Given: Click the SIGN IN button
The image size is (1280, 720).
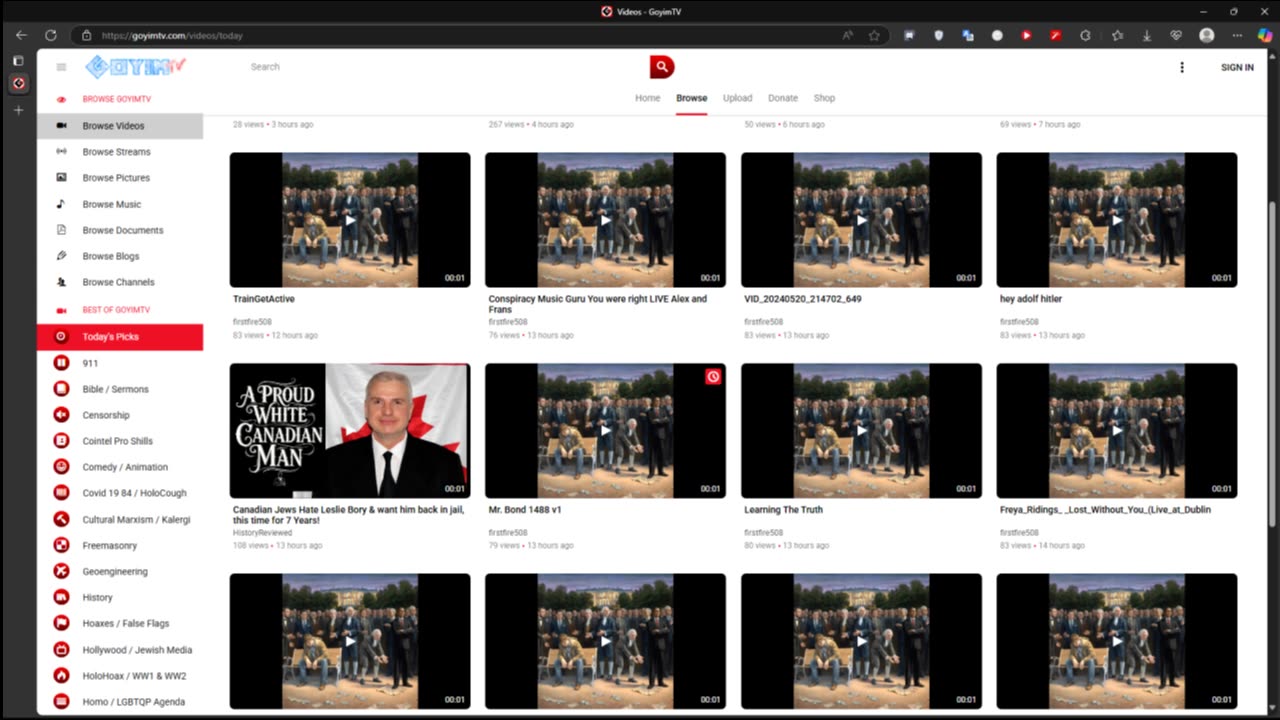Looking at the screenshot, I should tap(1237, 67).
